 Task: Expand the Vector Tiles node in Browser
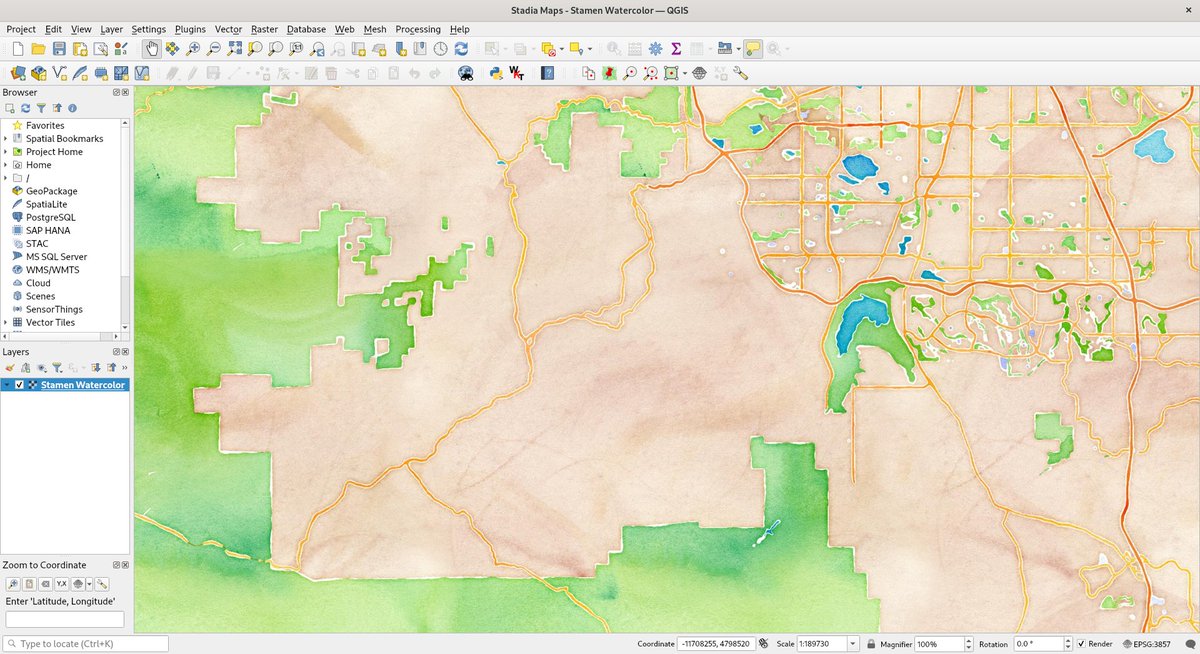[5, 322]
